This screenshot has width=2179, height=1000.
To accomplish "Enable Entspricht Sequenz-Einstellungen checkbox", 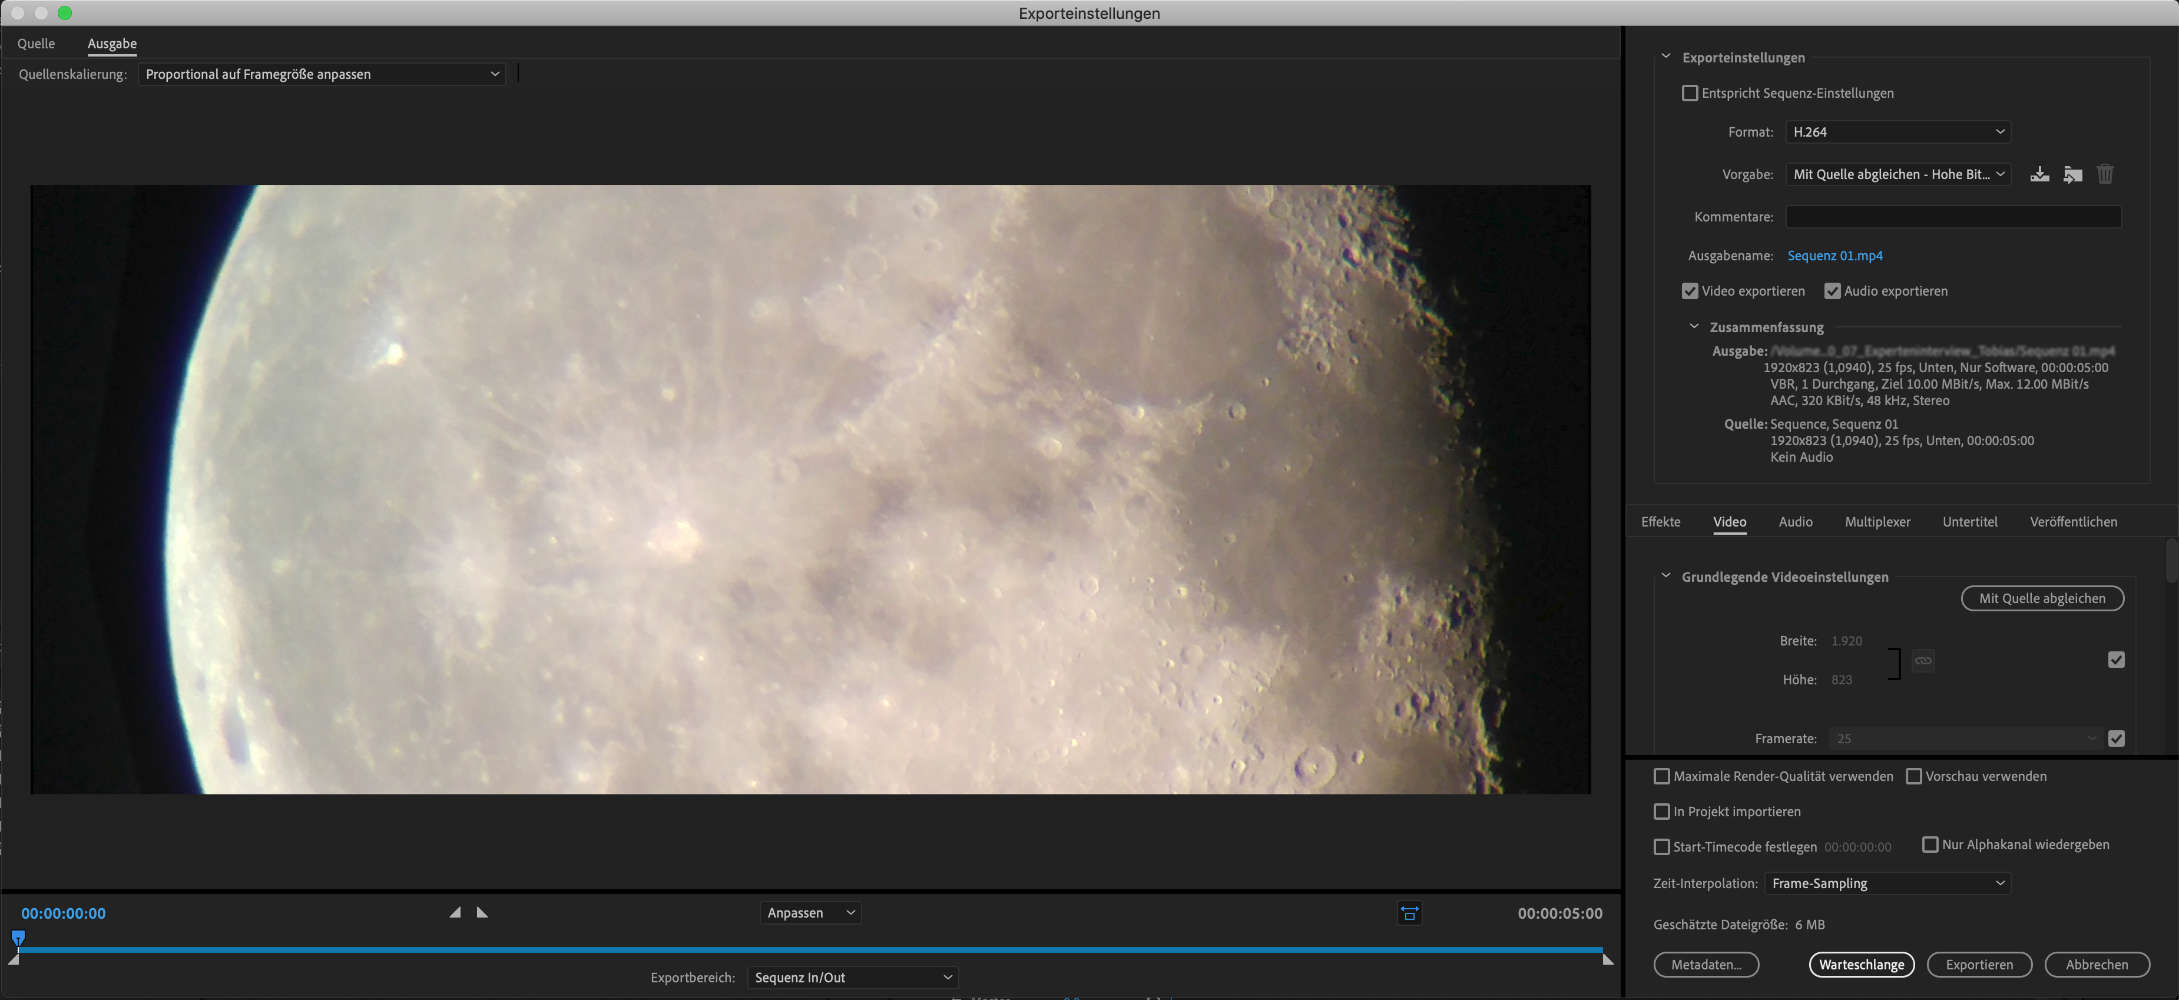I will (1690, 93).
